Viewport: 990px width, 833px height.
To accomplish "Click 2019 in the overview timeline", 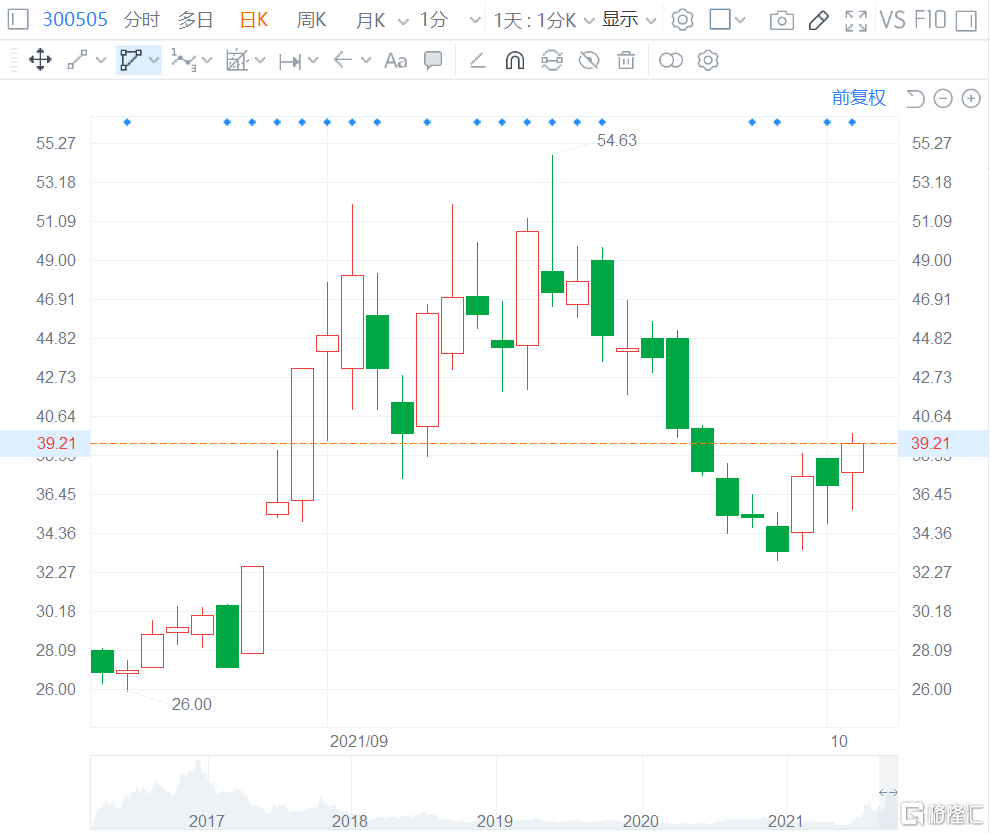I will click(494, 821).
